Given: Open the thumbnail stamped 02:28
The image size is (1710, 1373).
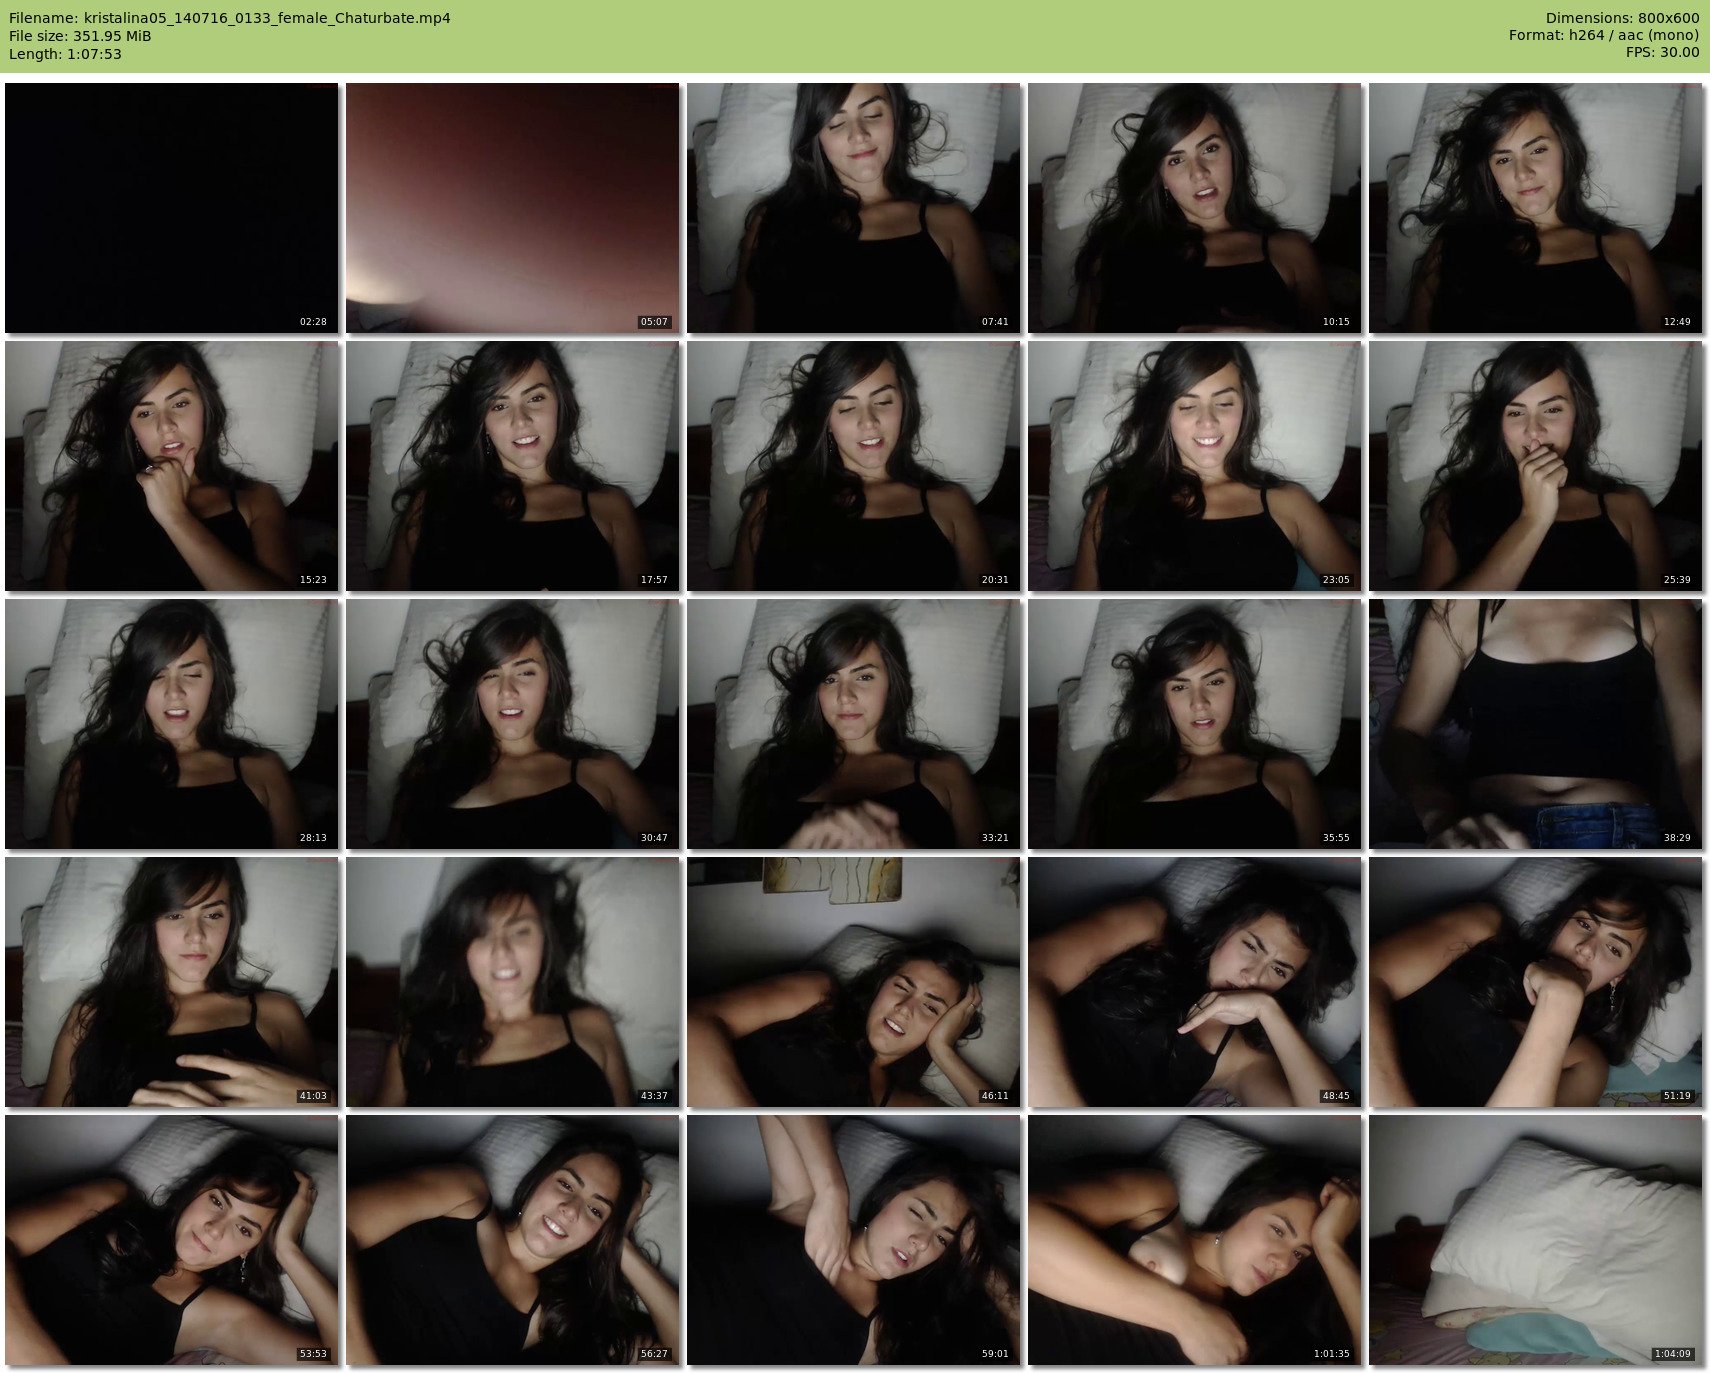Looking at the screenshot, I should [172, 208].
